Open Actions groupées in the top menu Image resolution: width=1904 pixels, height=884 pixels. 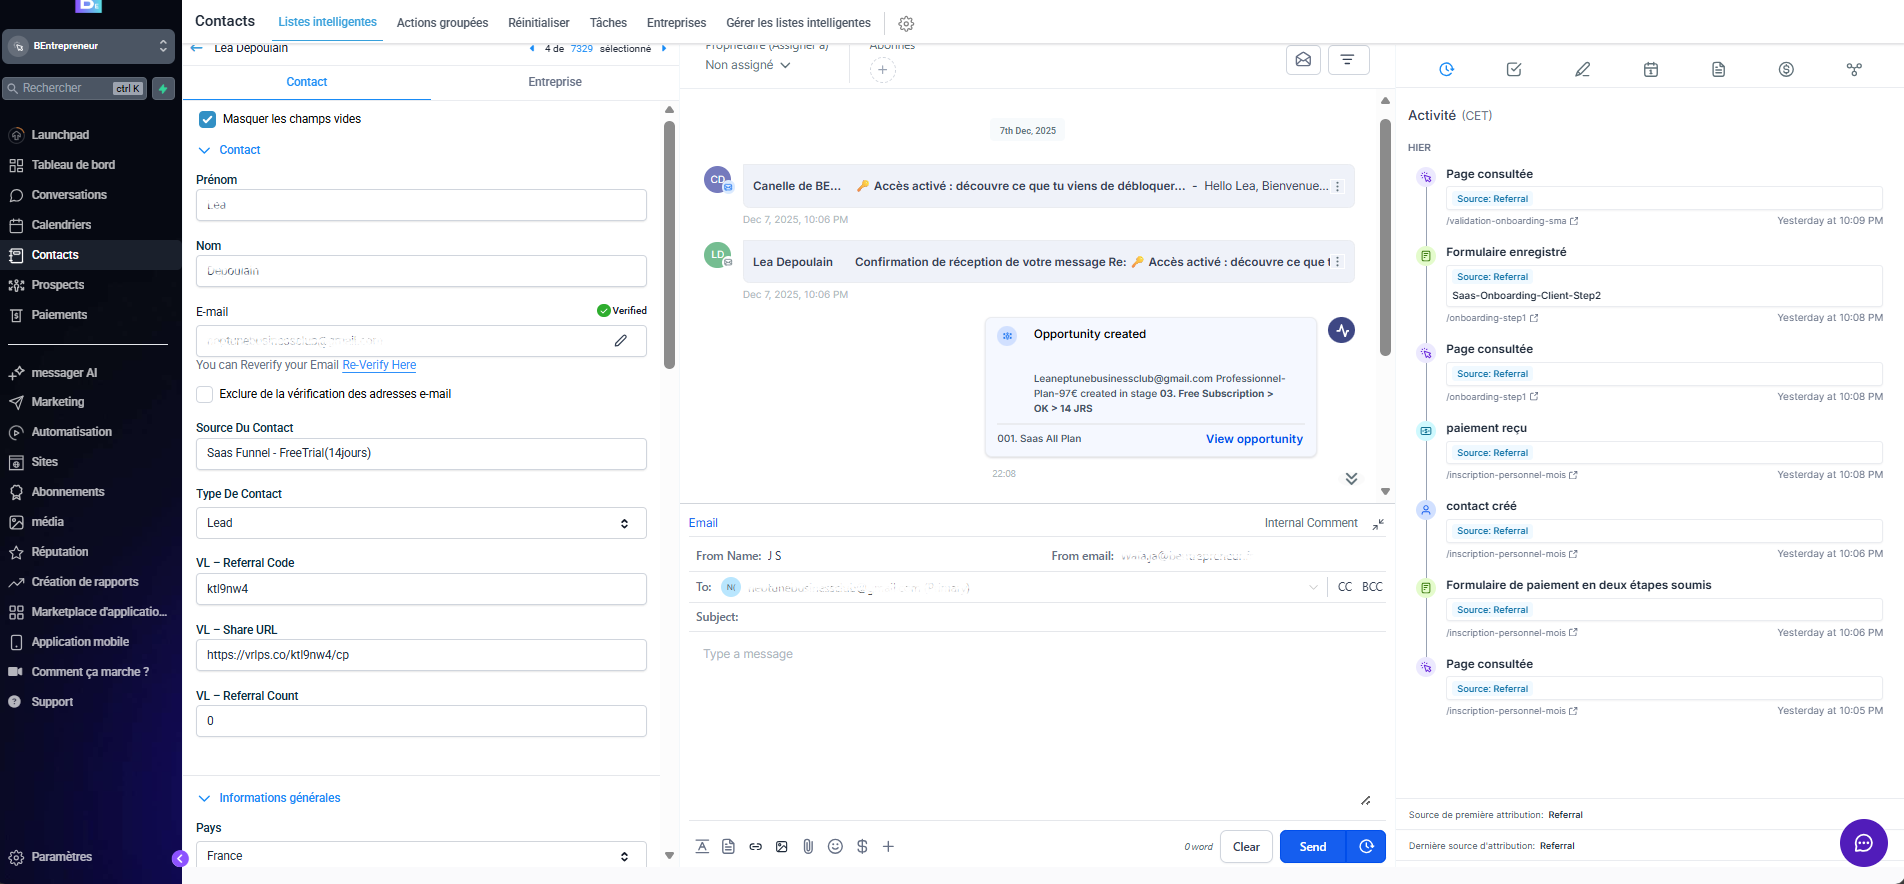tap(442, 23)
